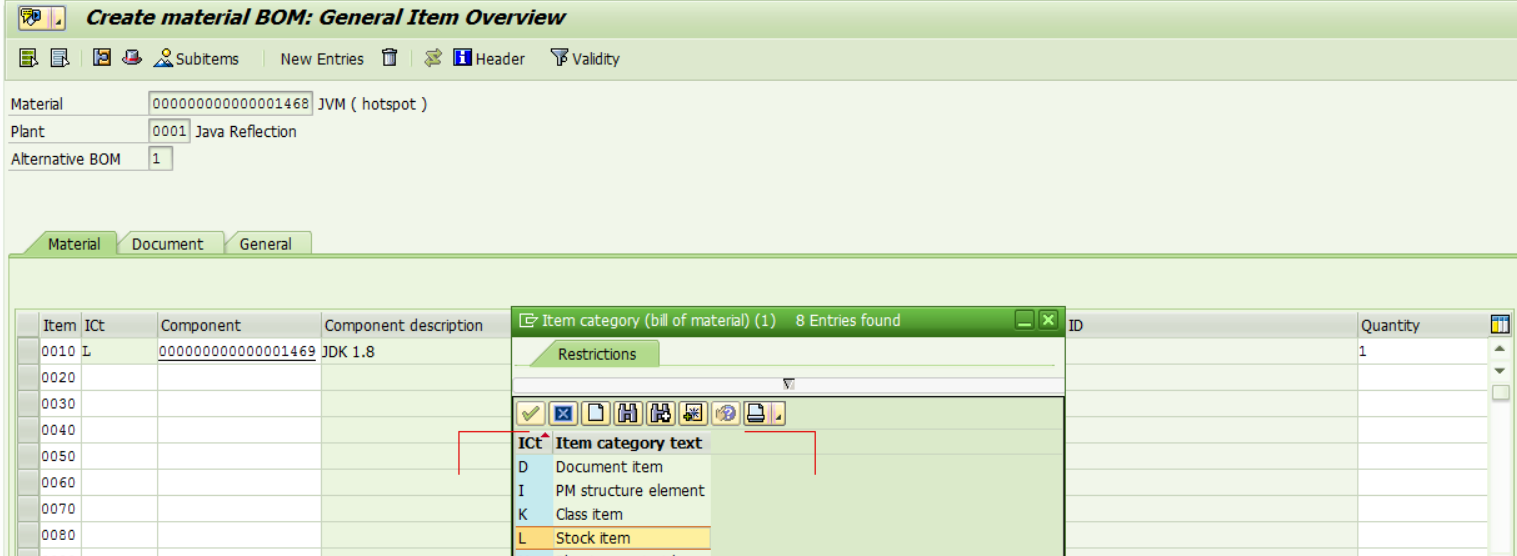This screenshot has height=556, width=1517.
Task: Switch to the Document tab
Action: tap(167, 244)
